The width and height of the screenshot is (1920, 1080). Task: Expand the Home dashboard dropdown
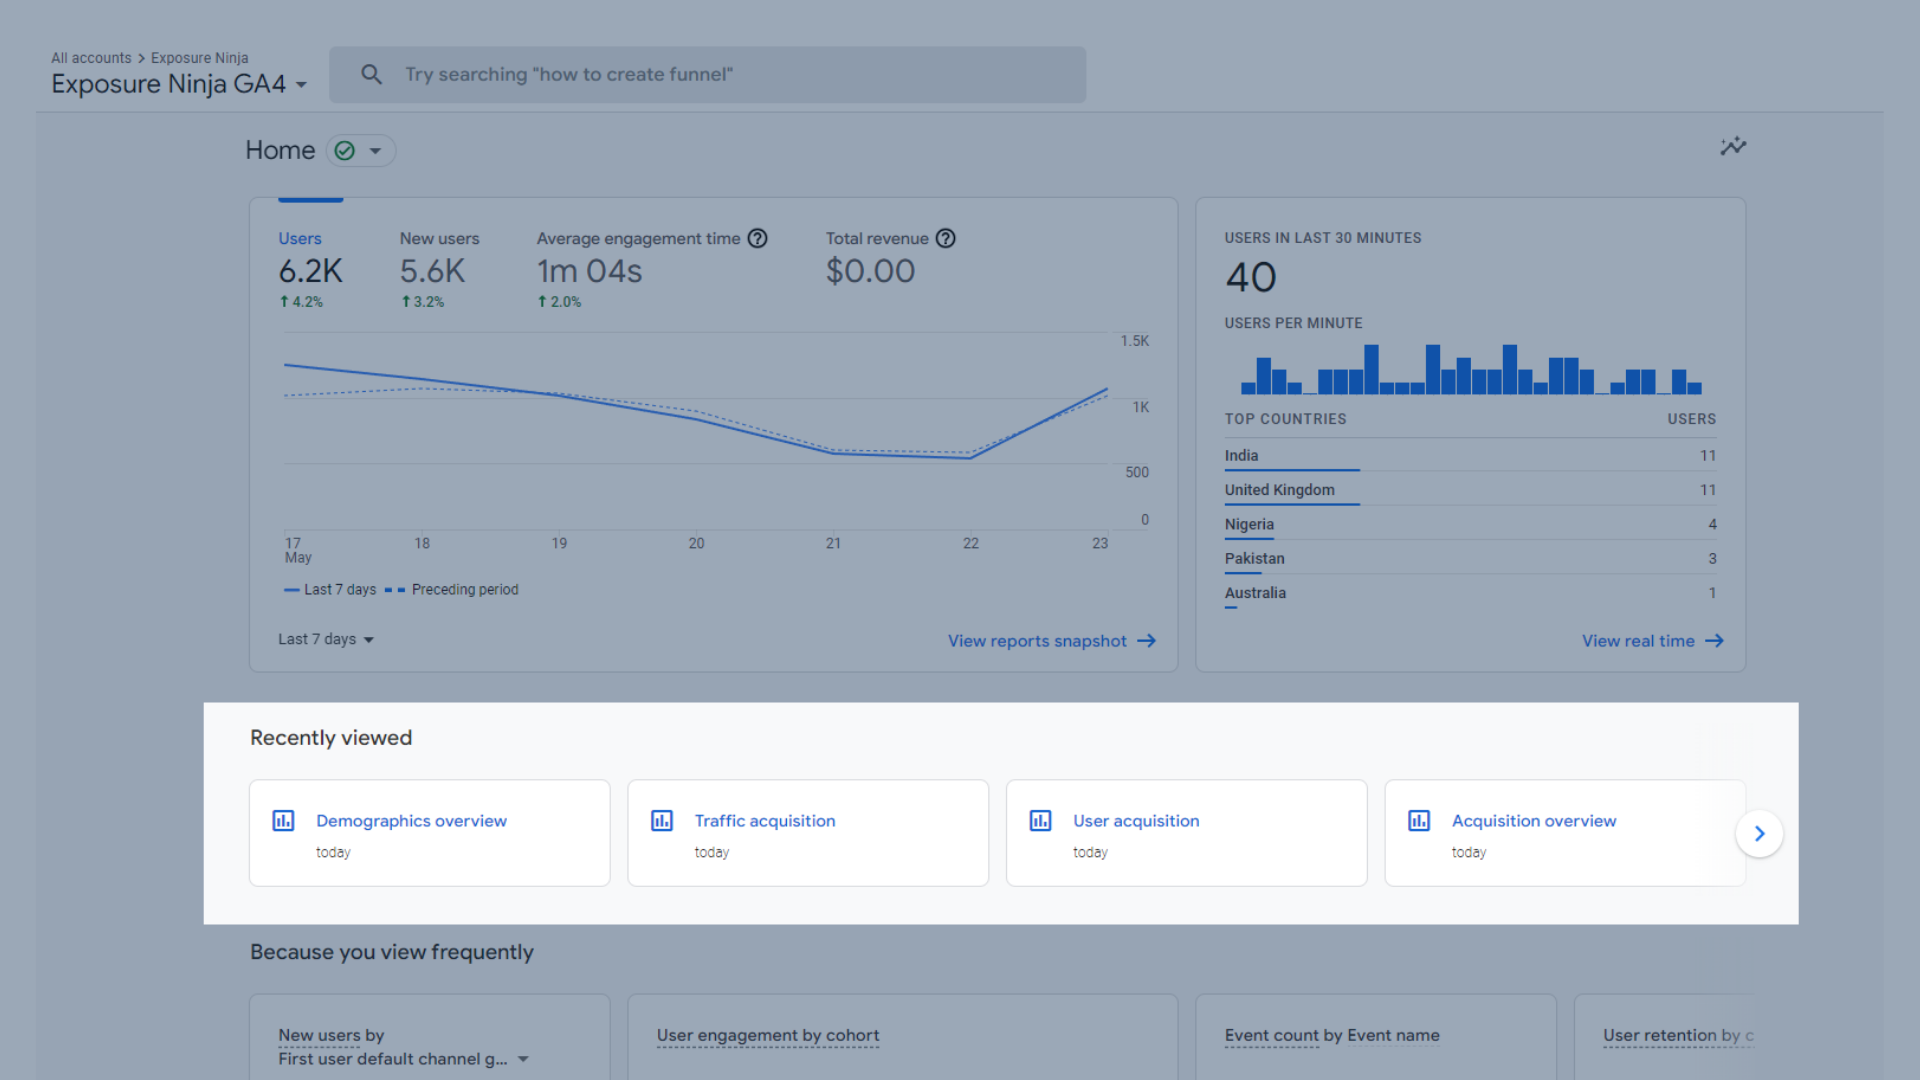pyautogui.click(x=377, y=149)
